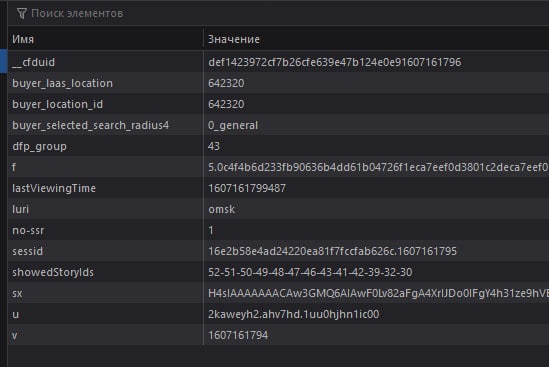Viewport: 549px width, 367px height.
Task: Select the buyer_selected_search_radius4 cookie name
Action: [91, 125]
